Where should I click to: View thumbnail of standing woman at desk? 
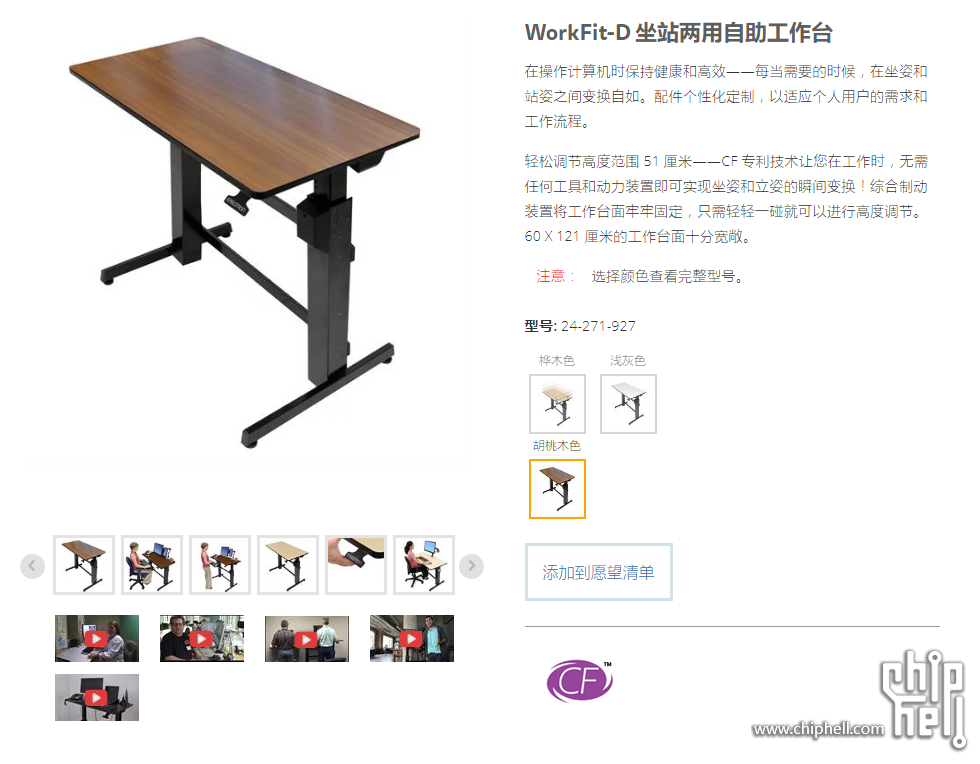tap(220, 565)
